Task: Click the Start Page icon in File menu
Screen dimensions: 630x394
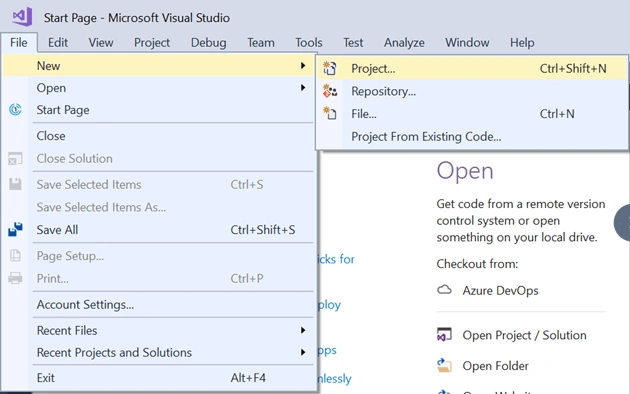Action: tap(15, 110)
